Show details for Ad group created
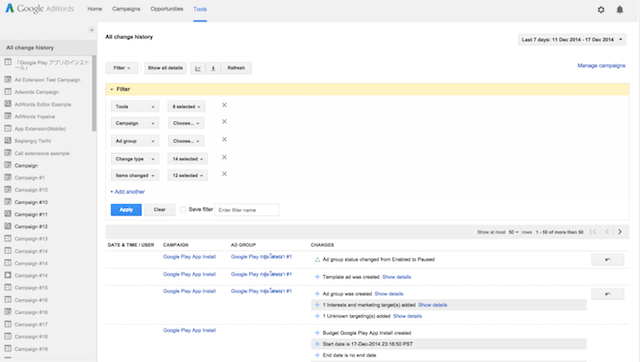 (389, 294)
